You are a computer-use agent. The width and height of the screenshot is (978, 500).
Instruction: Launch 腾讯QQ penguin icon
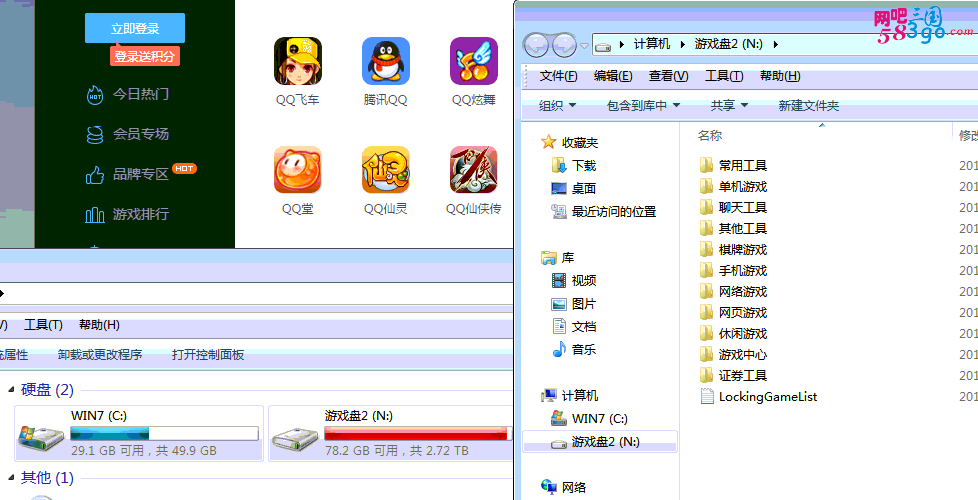click(386, 61)
